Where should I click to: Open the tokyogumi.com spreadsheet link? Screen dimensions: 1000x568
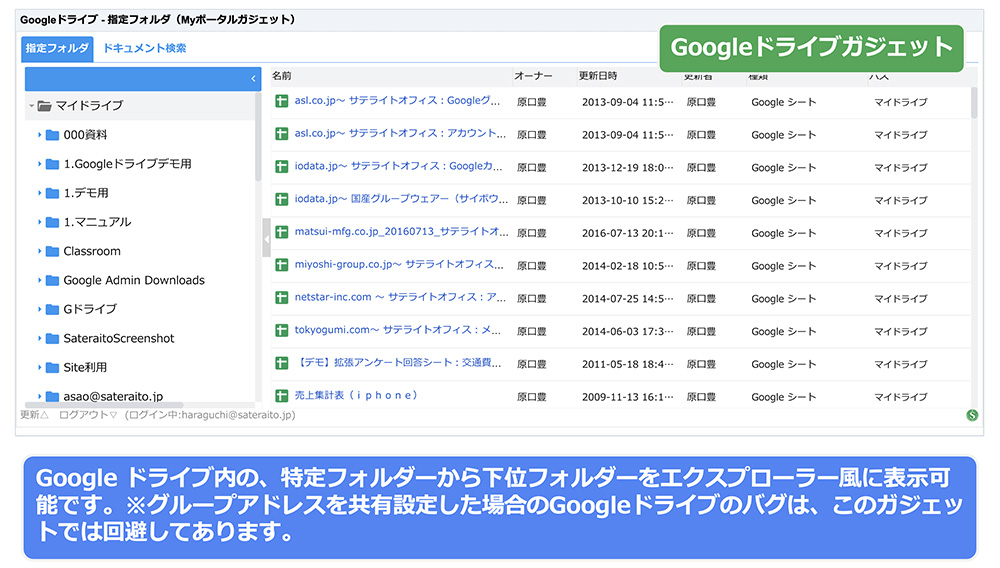pyautogui.click(x=397, y=330)
